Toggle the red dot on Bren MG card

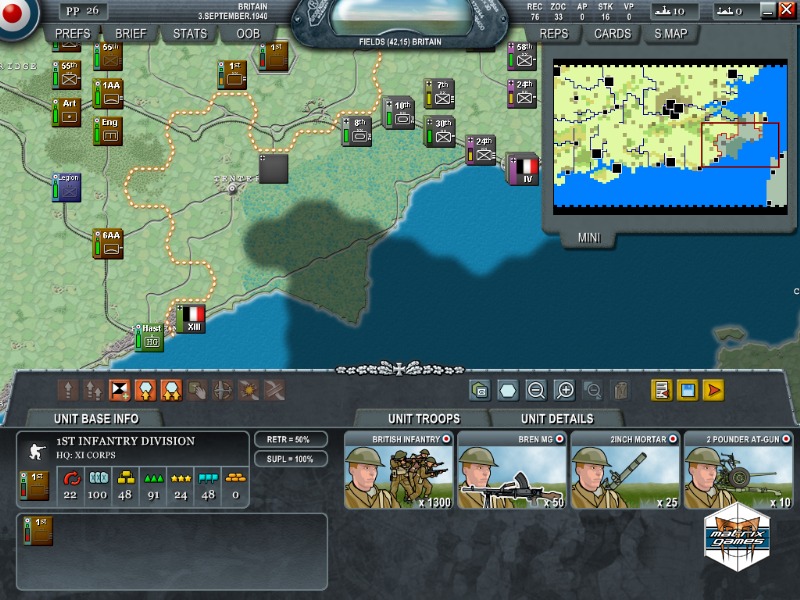coord(559,439)
